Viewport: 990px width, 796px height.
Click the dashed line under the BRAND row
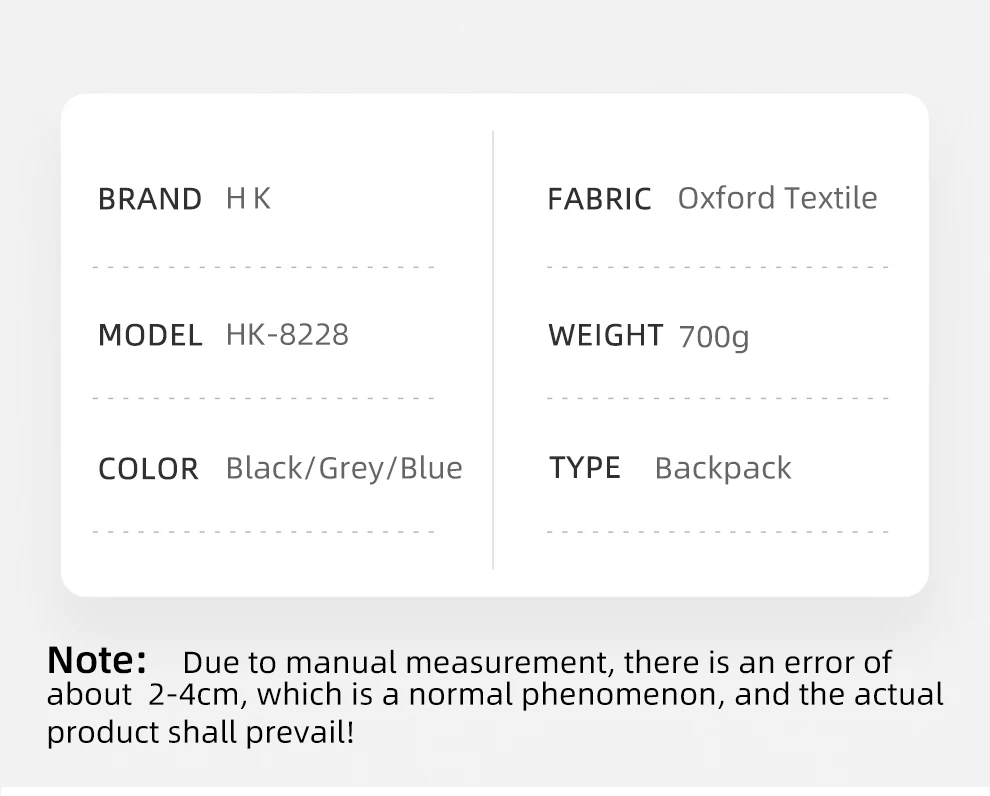[x=263, y=267]
